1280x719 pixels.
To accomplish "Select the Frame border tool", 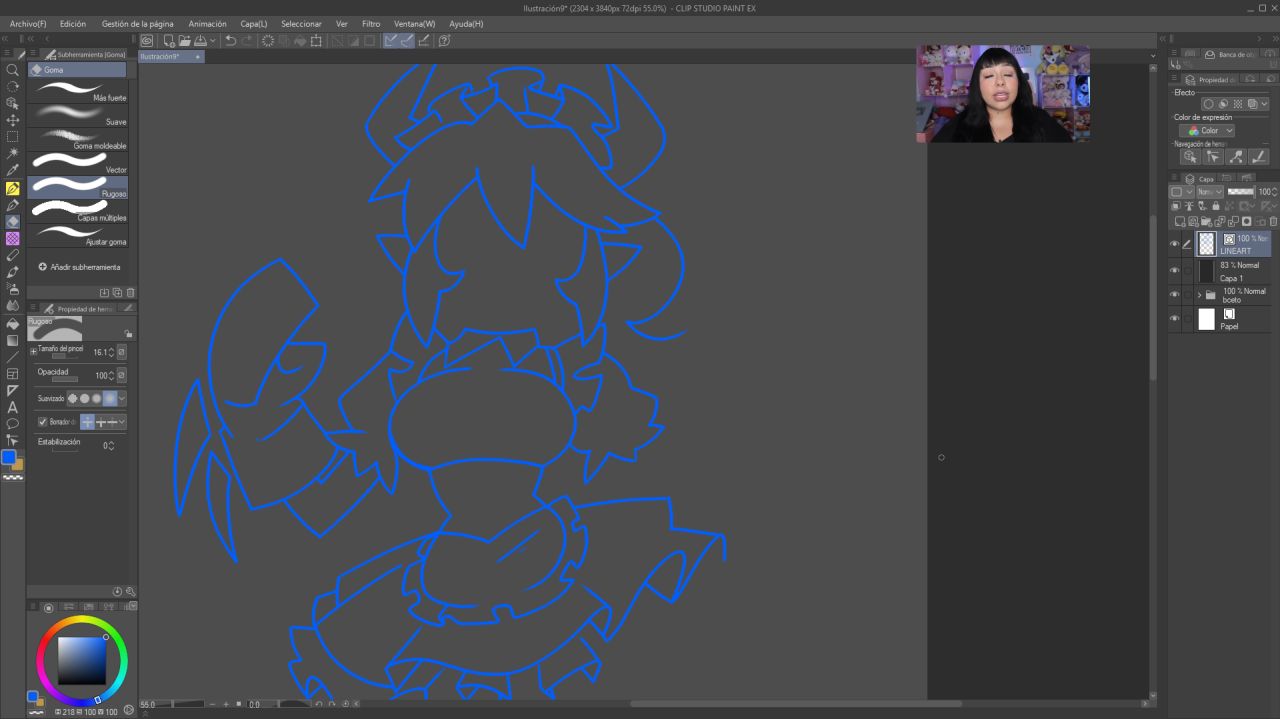I will [12, 374].
